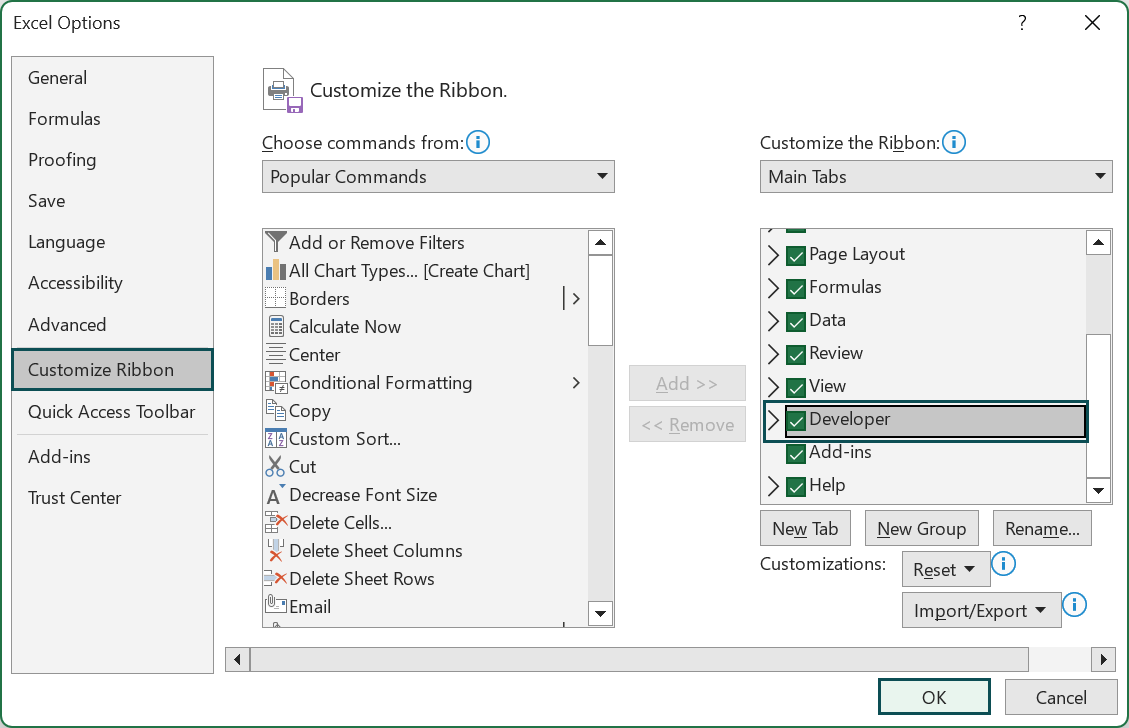Click info icon beside Customize the Ribbon label

954,143
